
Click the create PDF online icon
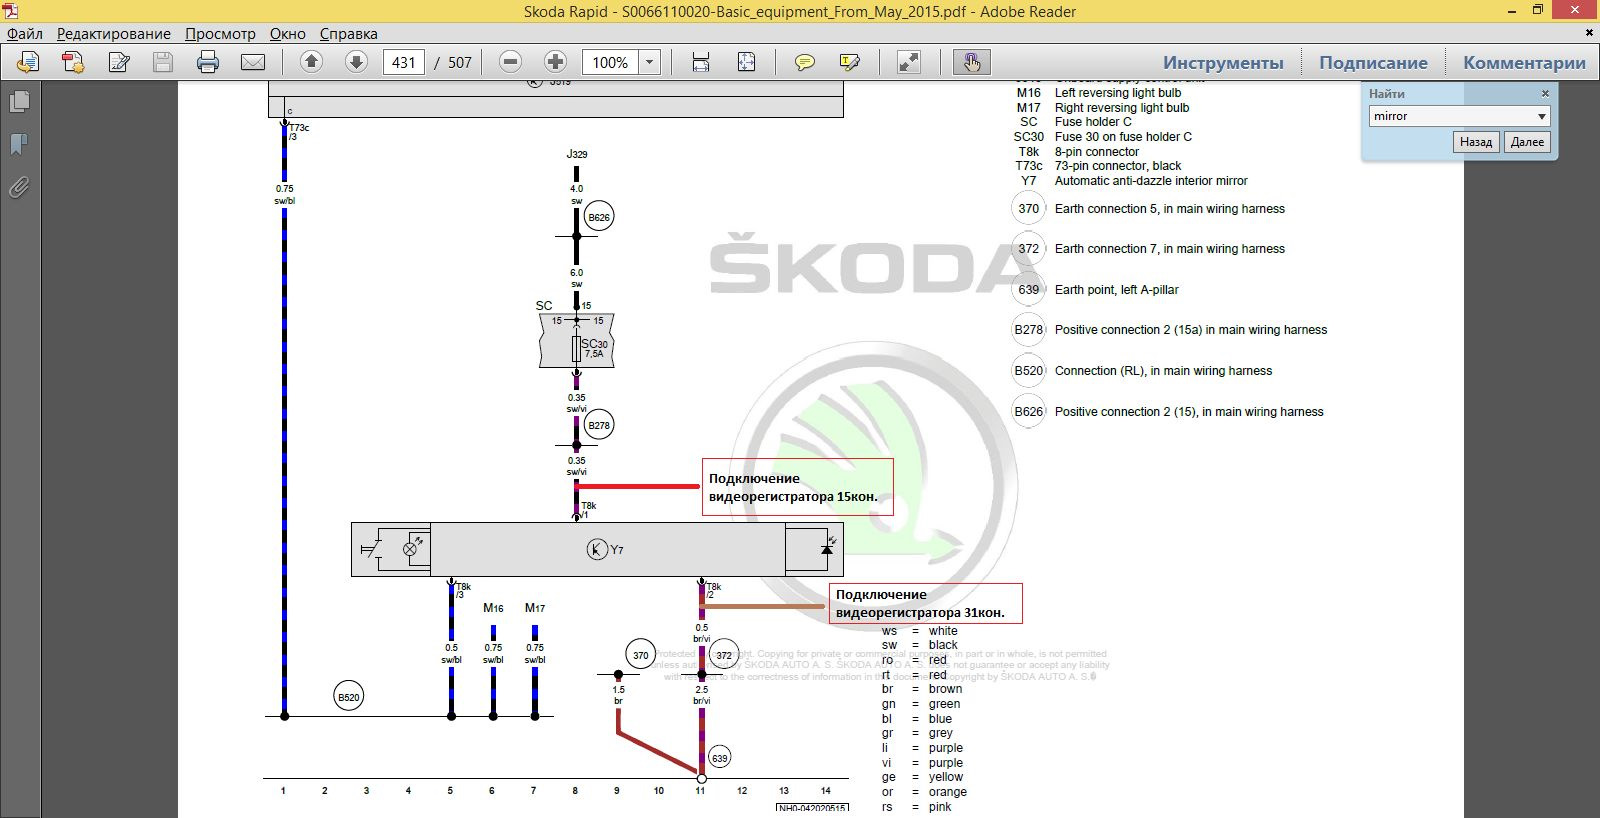point(28,62)
